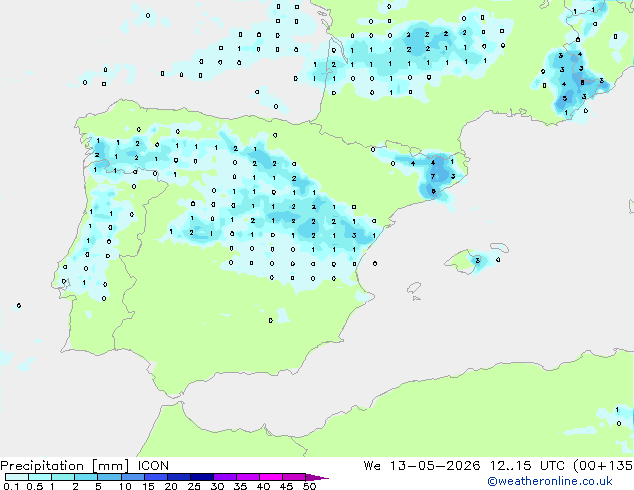Click legend tick label '0.1'

point(11,486)
